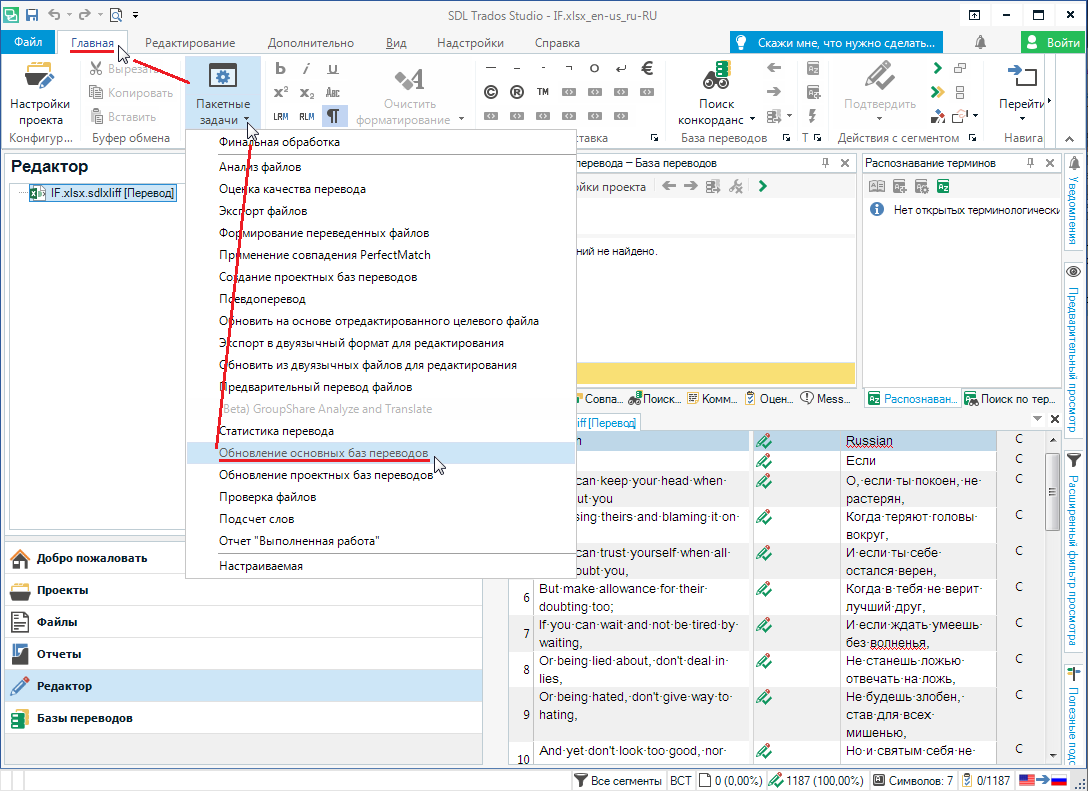
Task: Switch to the Редактирование ribbon tab
Action: [x=190, y=43]
